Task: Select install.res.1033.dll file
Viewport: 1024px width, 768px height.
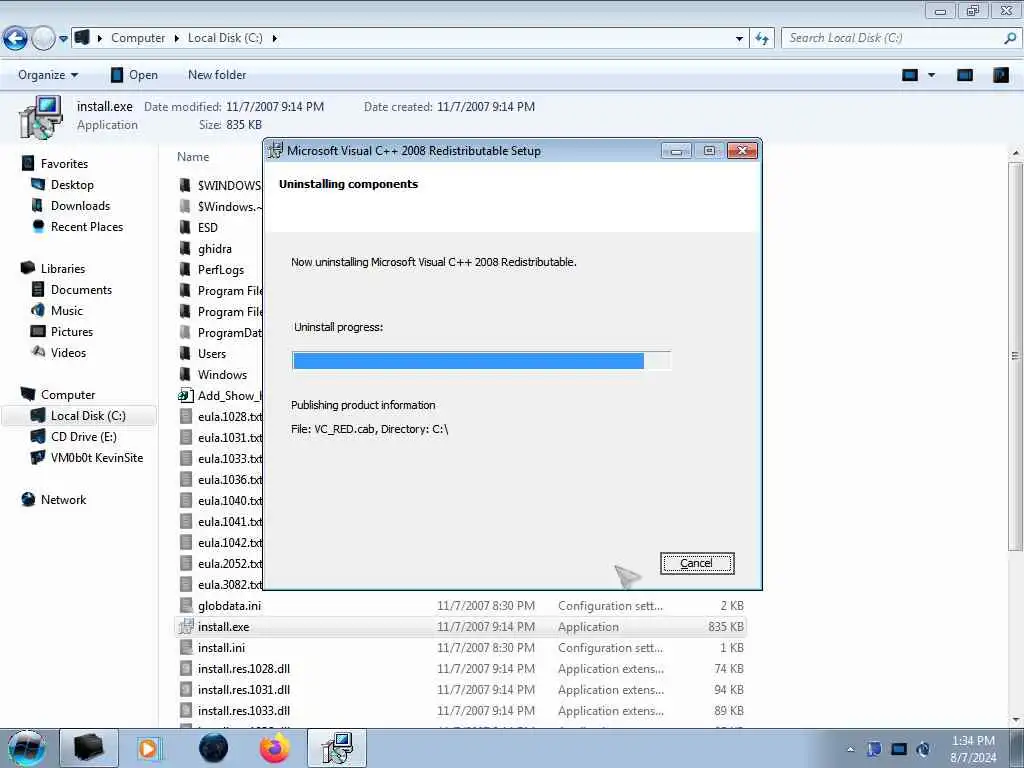Action: coord(244,711)
